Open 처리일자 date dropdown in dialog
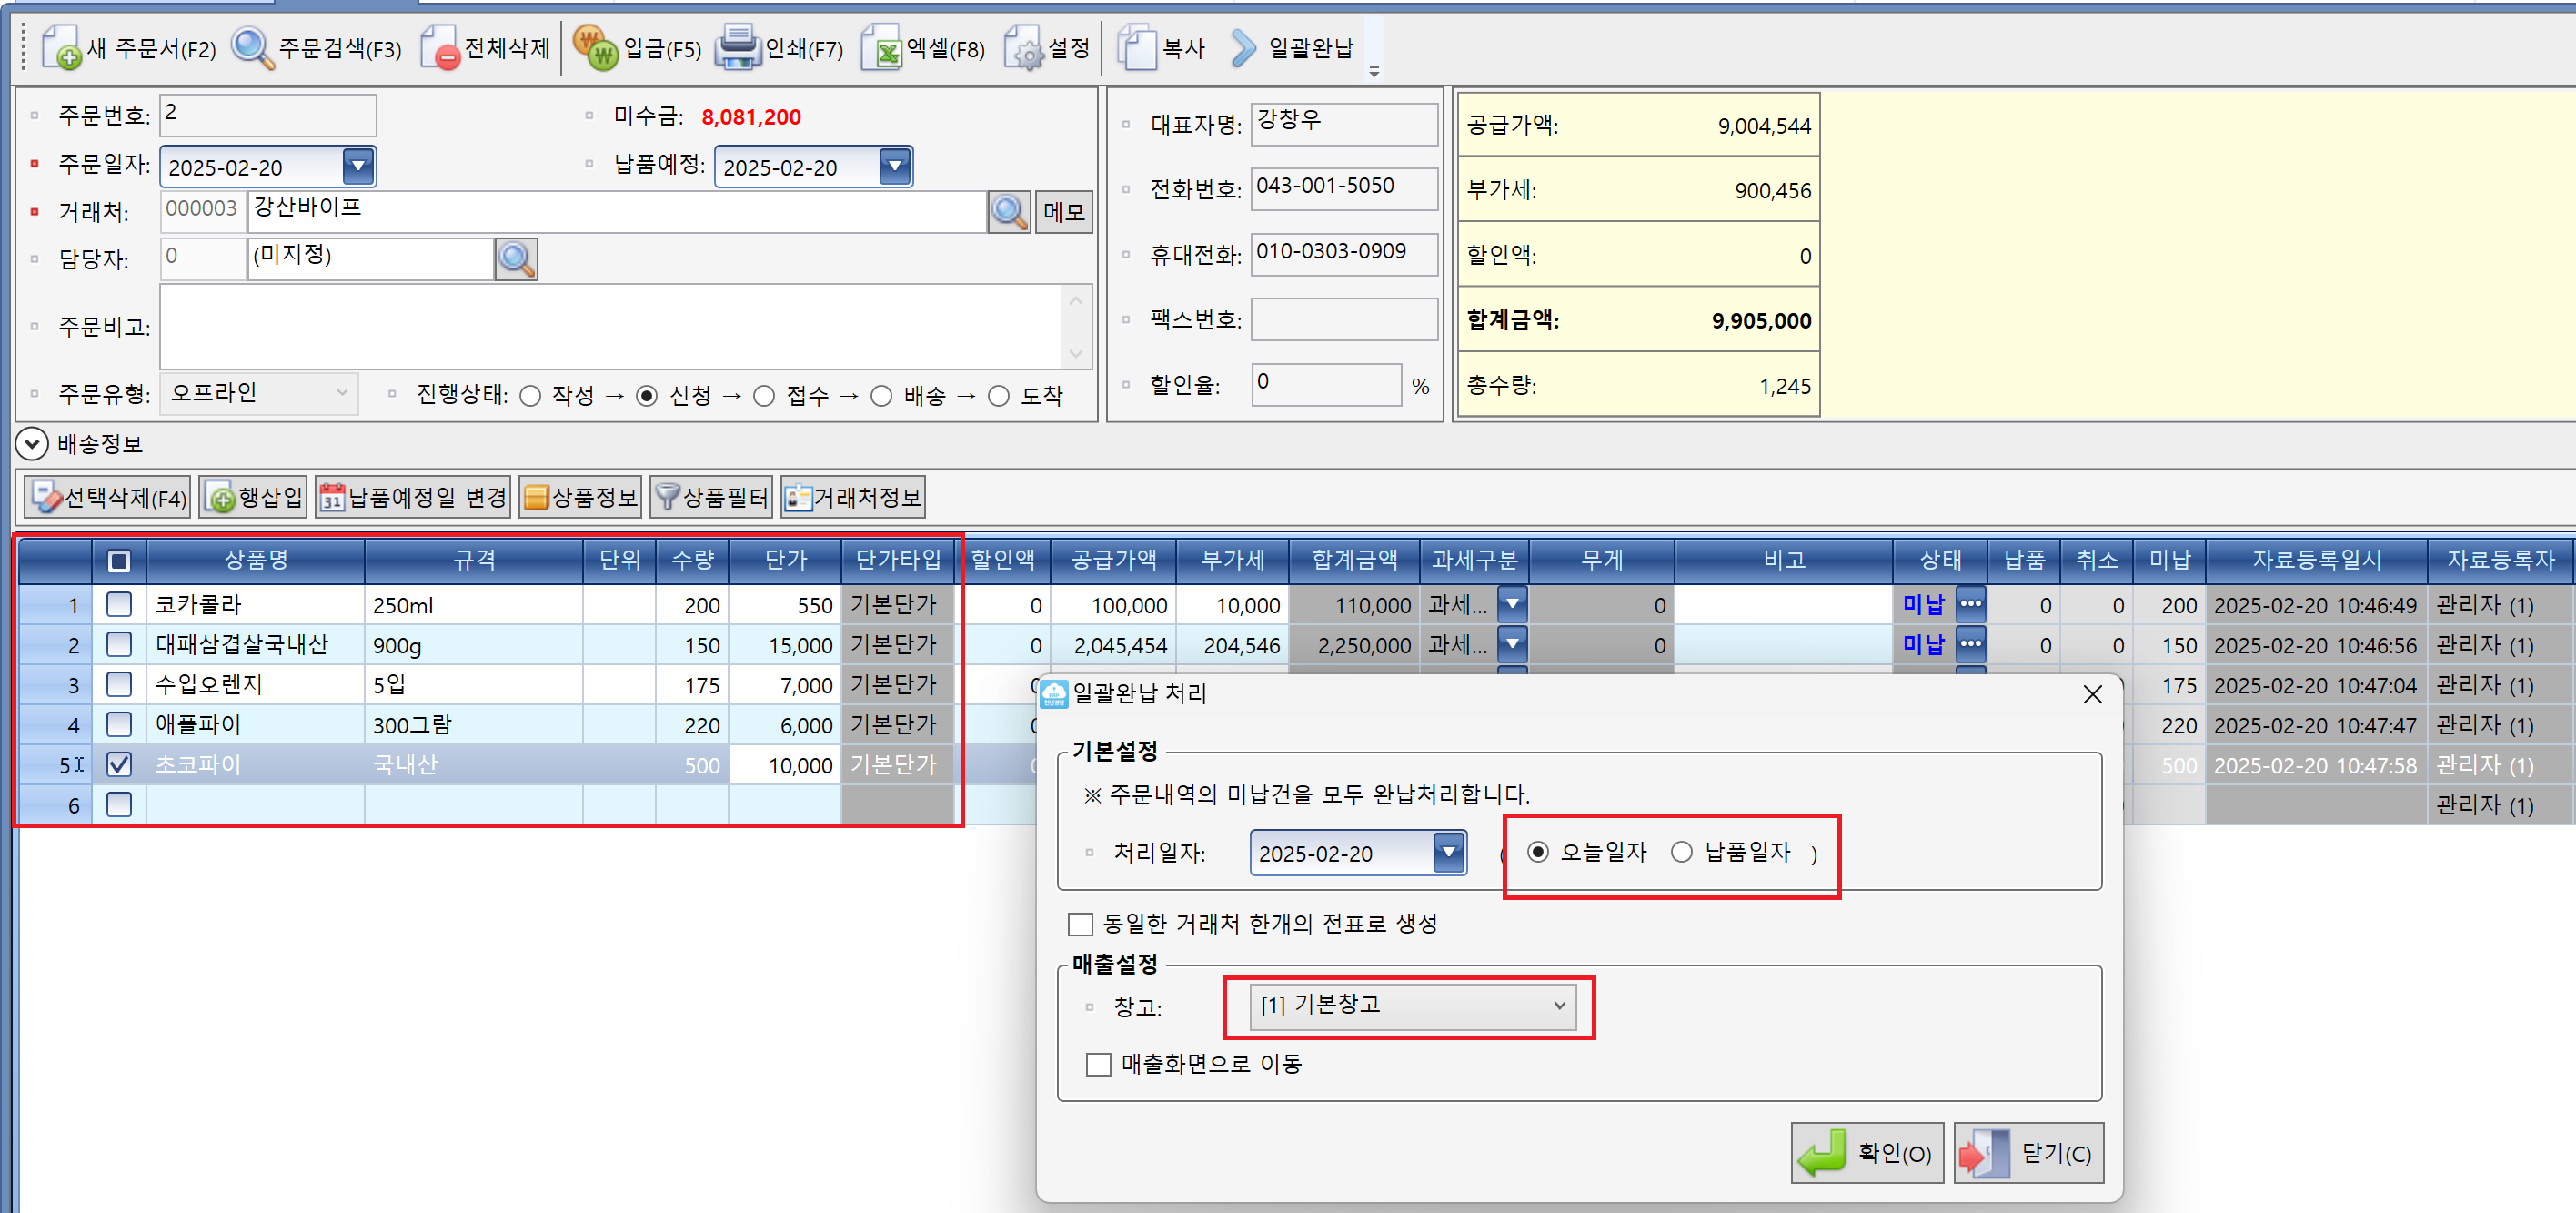Viewport: 2576px width, 1213px height. (x=1448, y=852)
